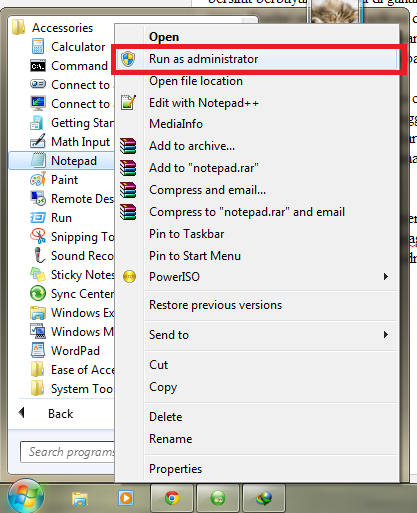
Task: Click the Windows Start orb
Action: pos(26,497)
